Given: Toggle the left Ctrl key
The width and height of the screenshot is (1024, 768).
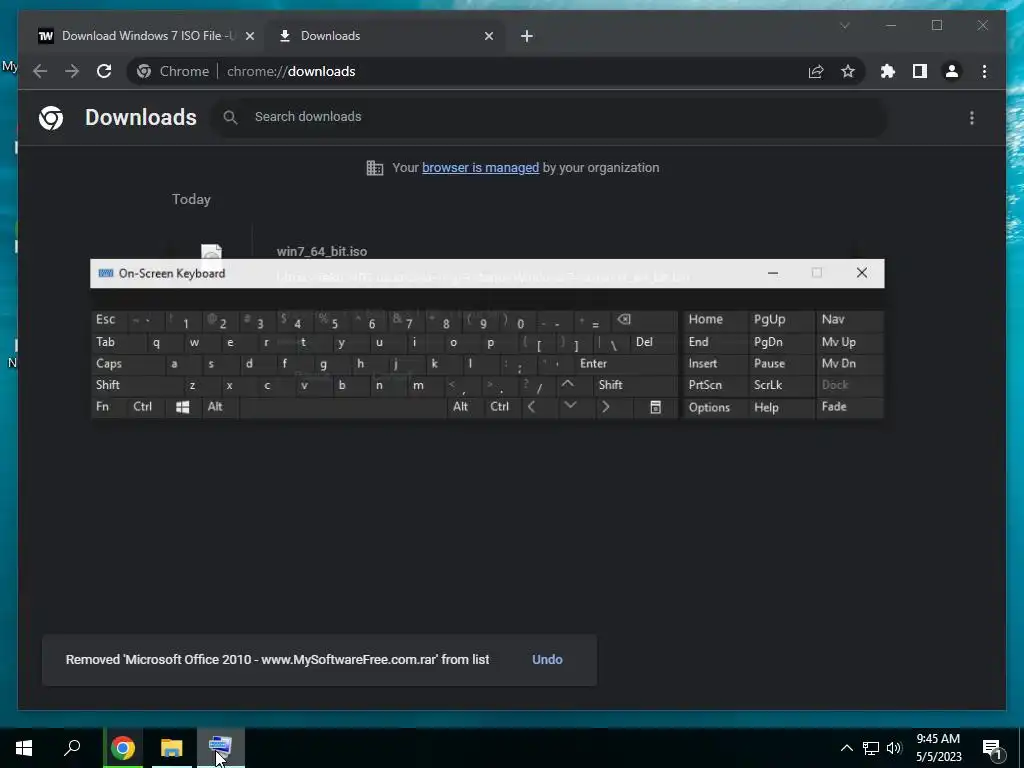Looking at the screenshot, I should point(147,407).
